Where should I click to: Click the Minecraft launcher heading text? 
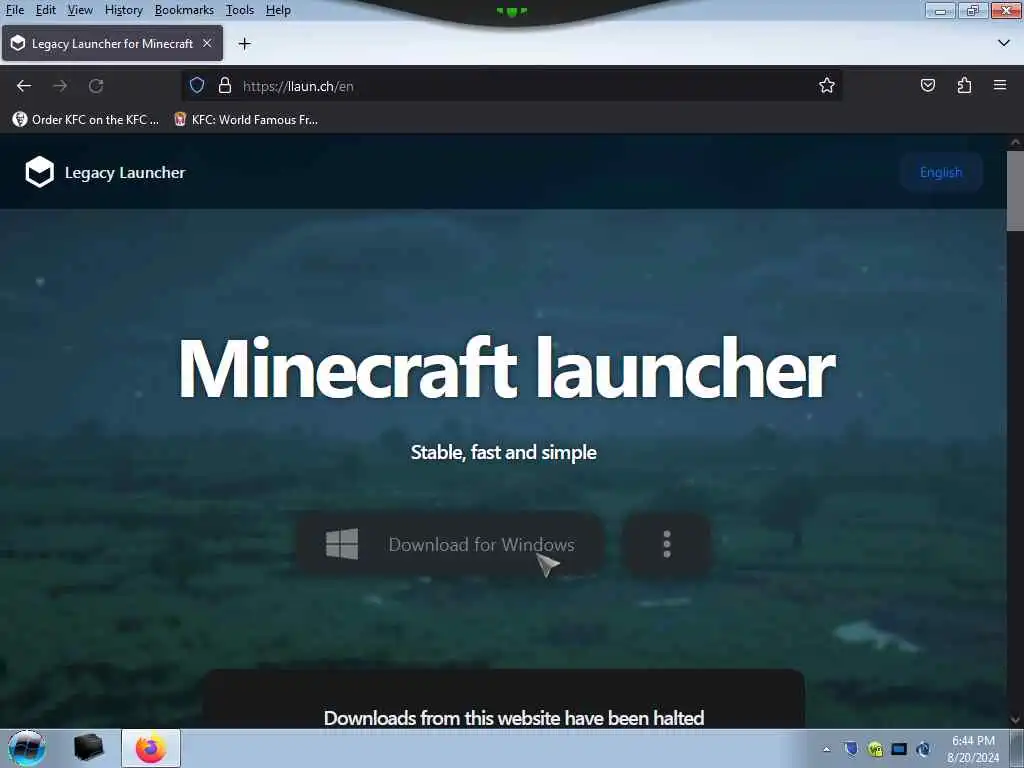(x=507, y=368)
